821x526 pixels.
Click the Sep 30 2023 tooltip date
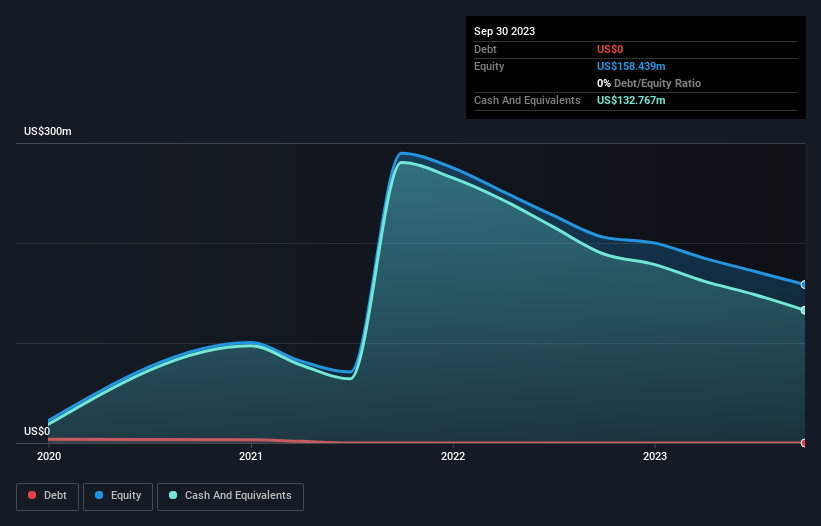pos(504,31)
